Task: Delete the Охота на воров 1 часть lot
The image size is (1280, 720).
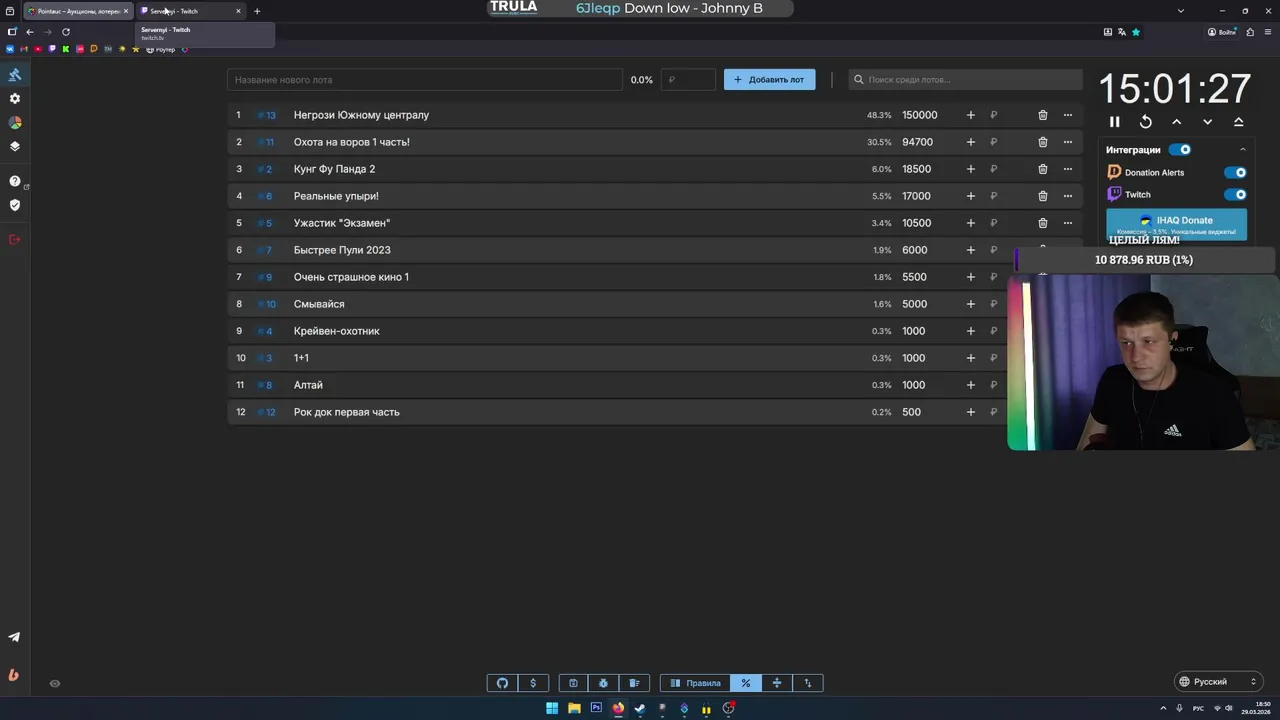Action: (1043, 142)
